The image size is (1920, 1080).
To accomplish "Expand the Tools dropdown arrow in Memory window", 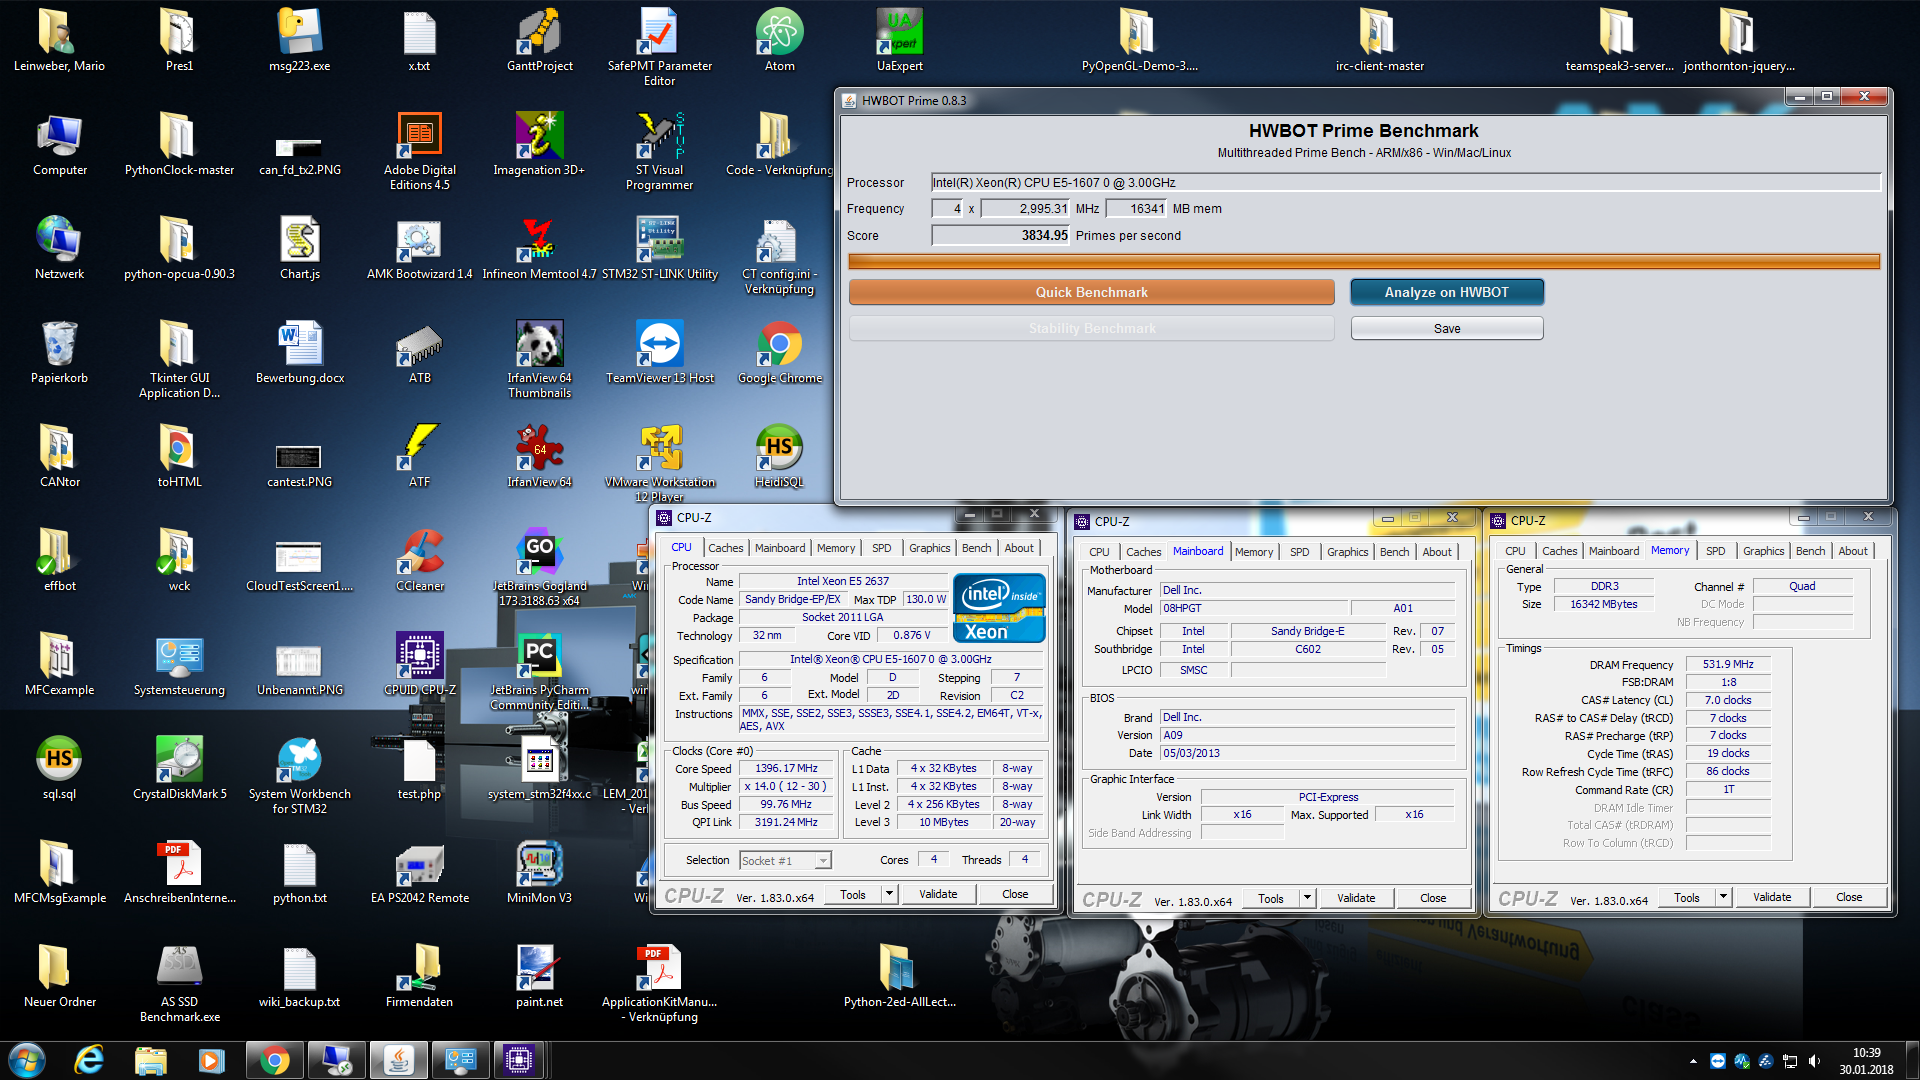I will [x=1723, y=897].
